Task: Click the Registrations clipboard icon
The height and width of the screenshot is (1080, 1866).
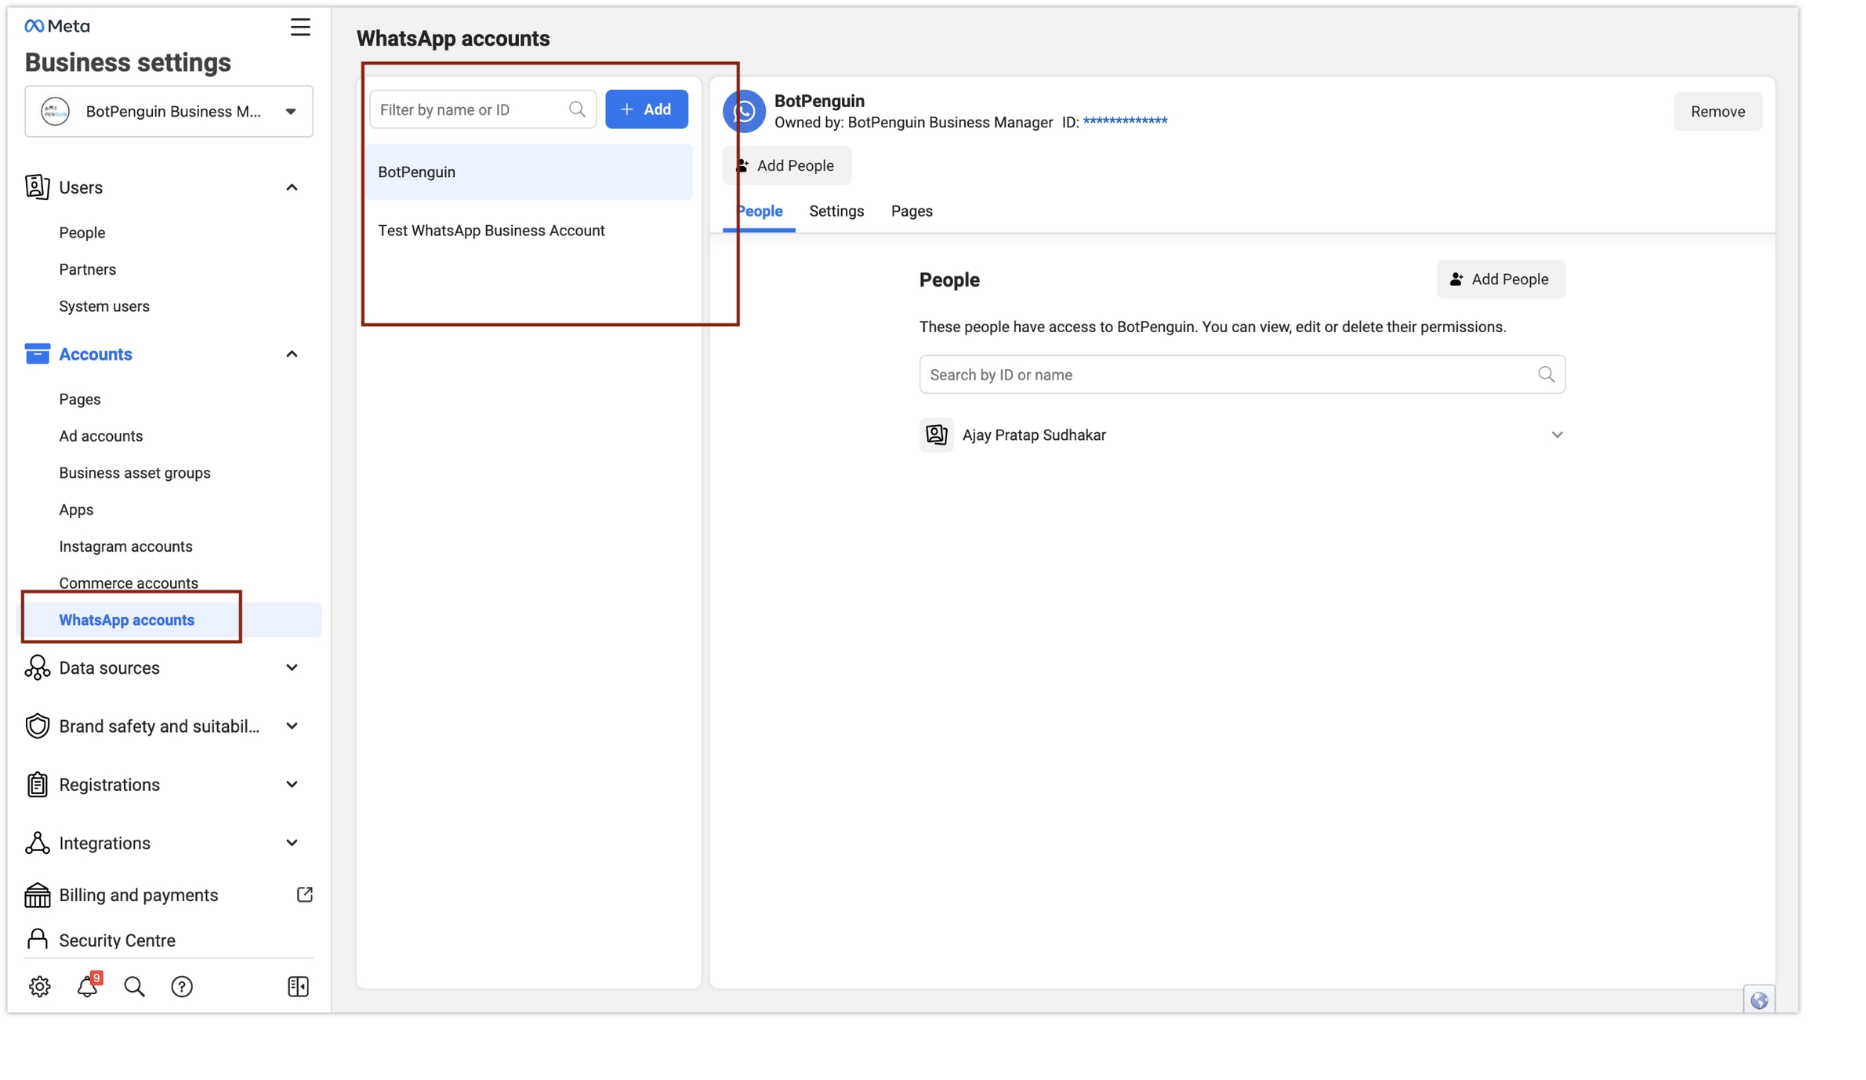Action: (37, 785)
